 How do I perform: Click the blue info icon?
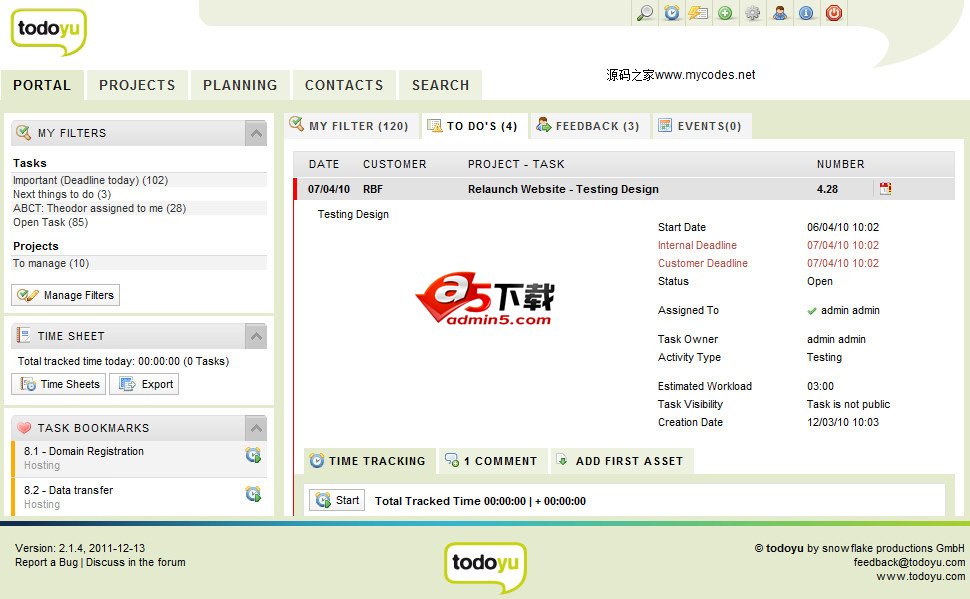tap(806, 13)
